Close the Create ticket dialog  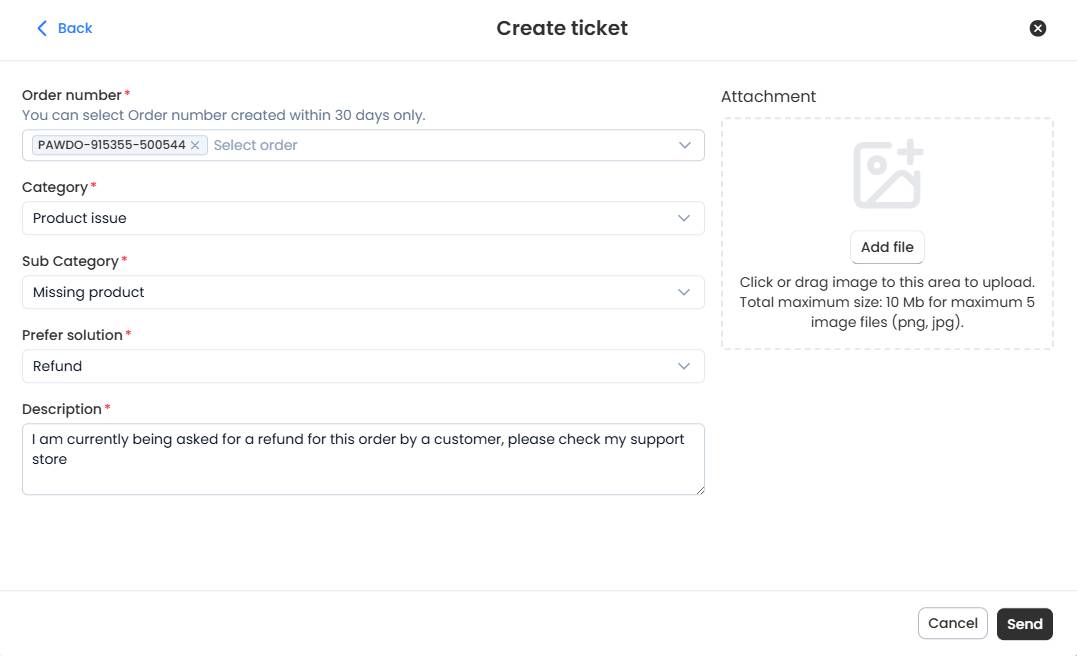coord(1037,28)
